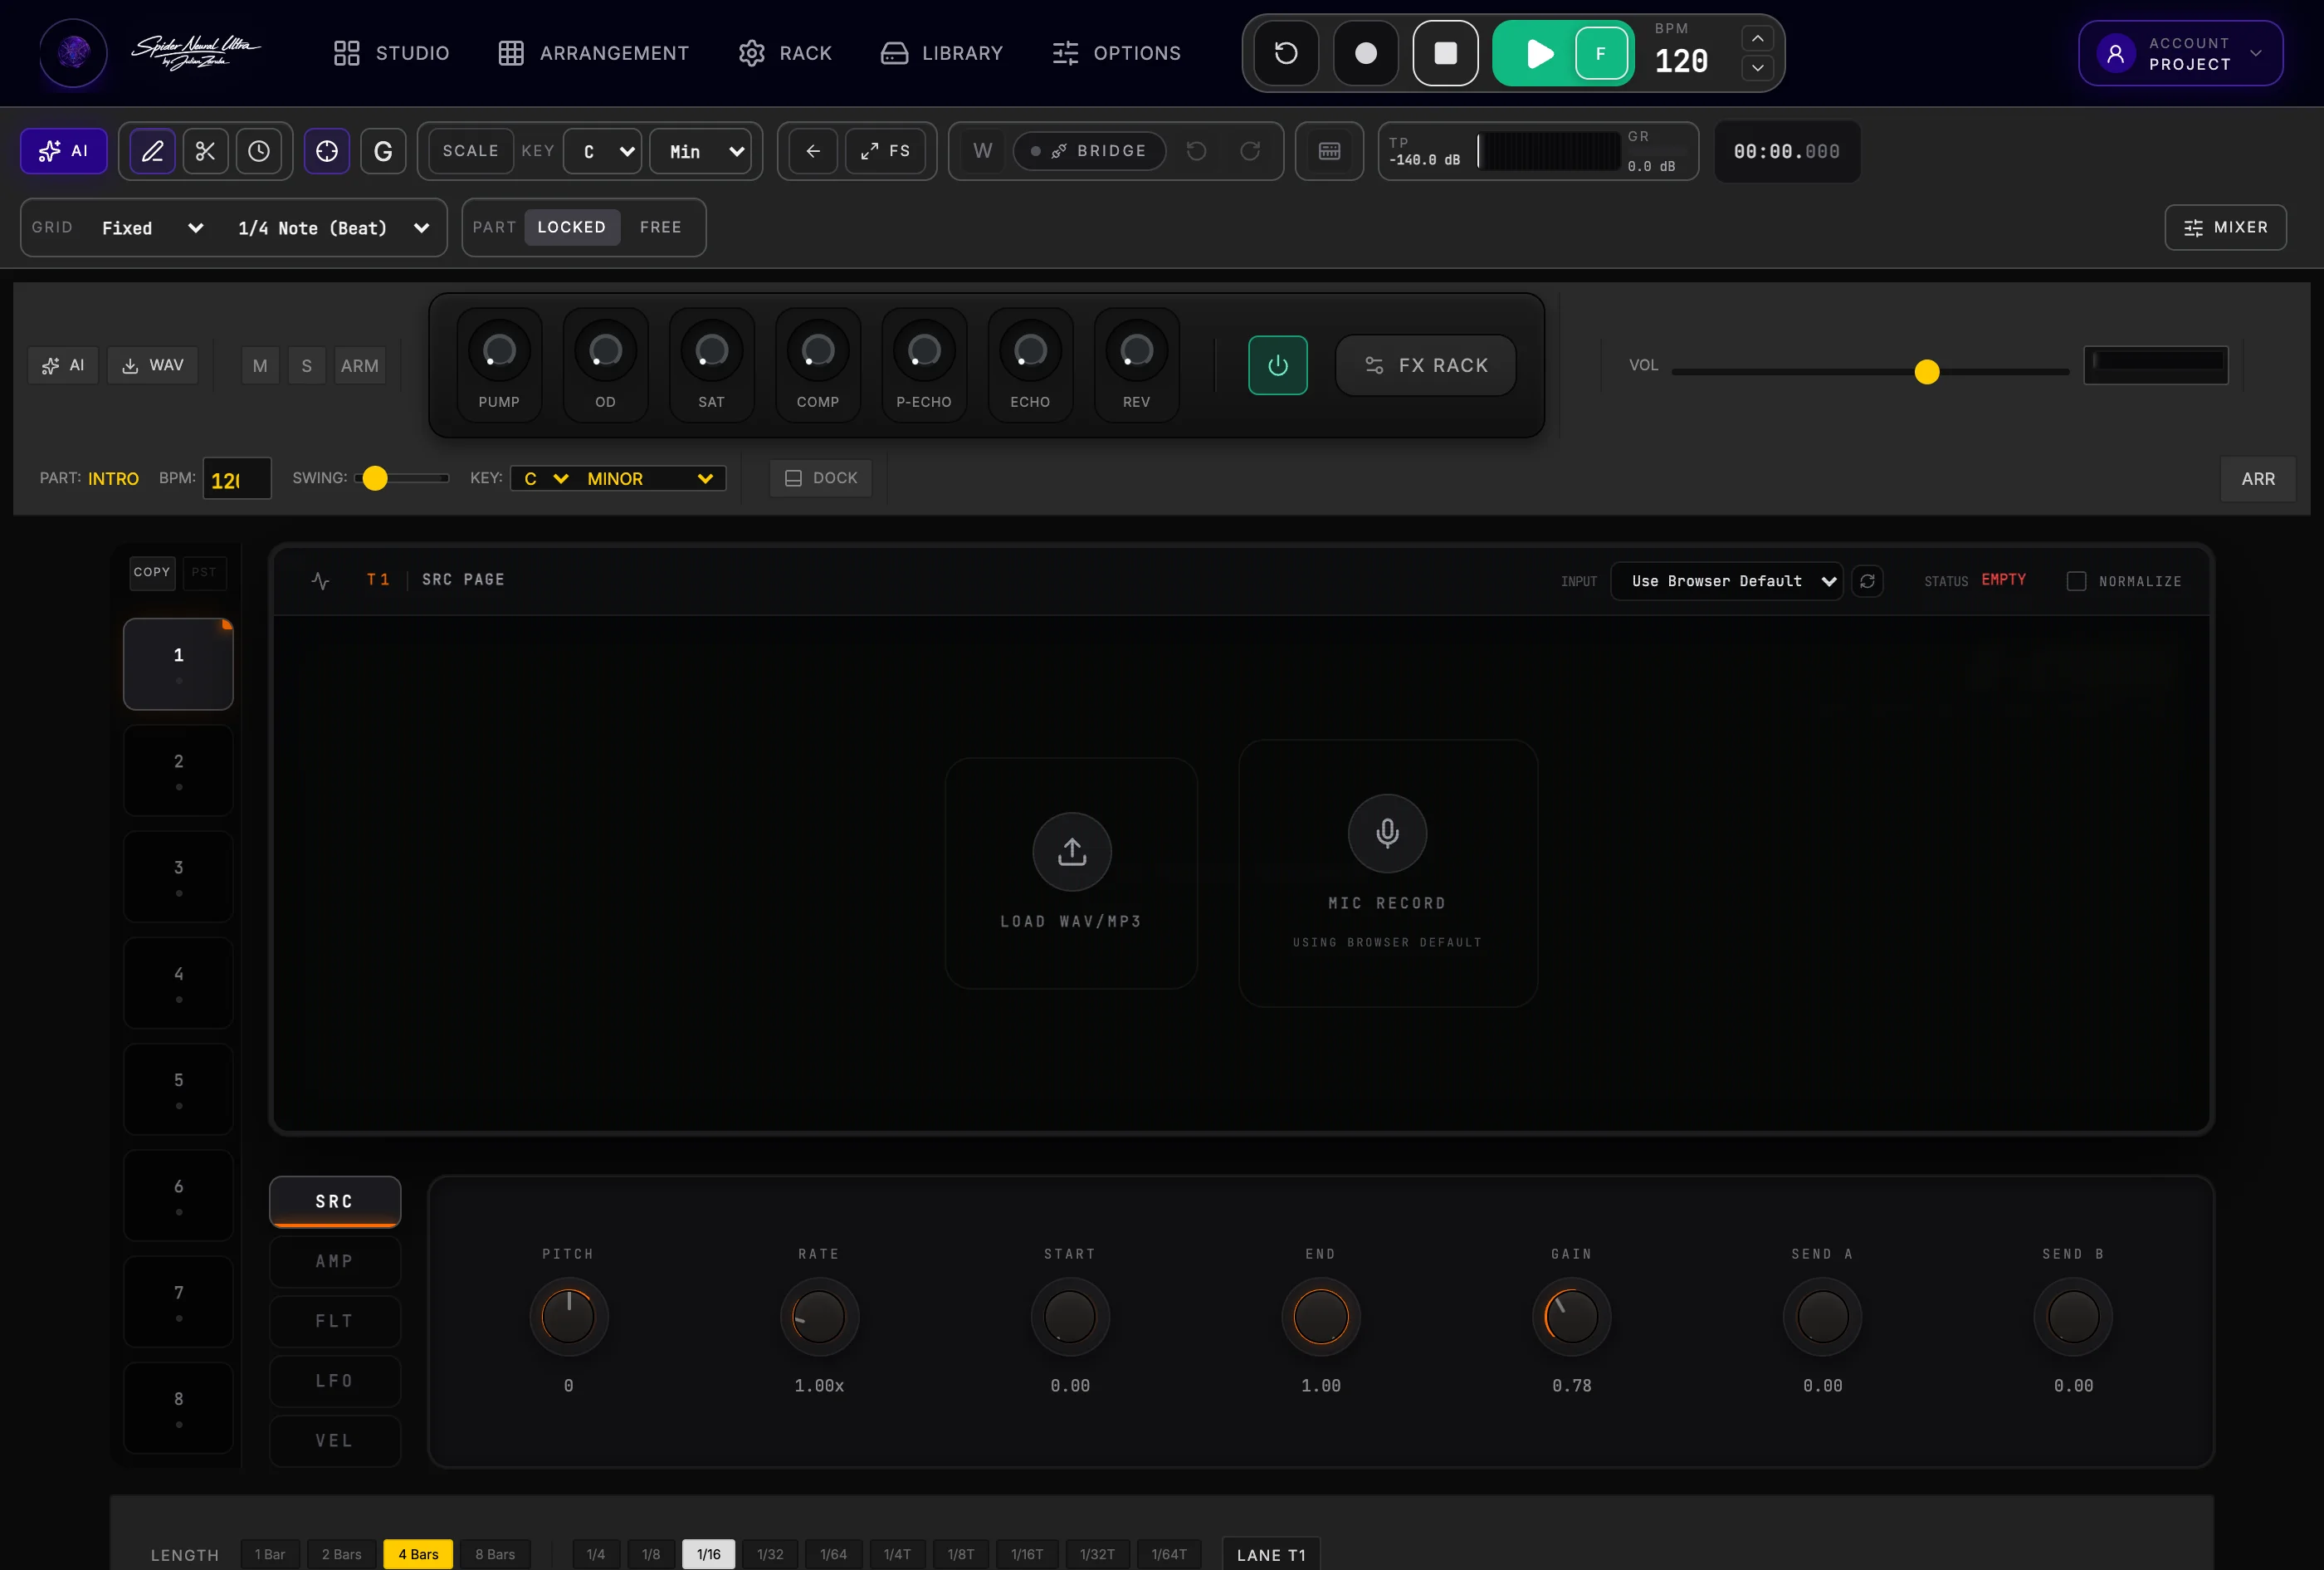Switch to the AMP tab
This screenshot has height=1570, width=2324.
coord(335,1262)
